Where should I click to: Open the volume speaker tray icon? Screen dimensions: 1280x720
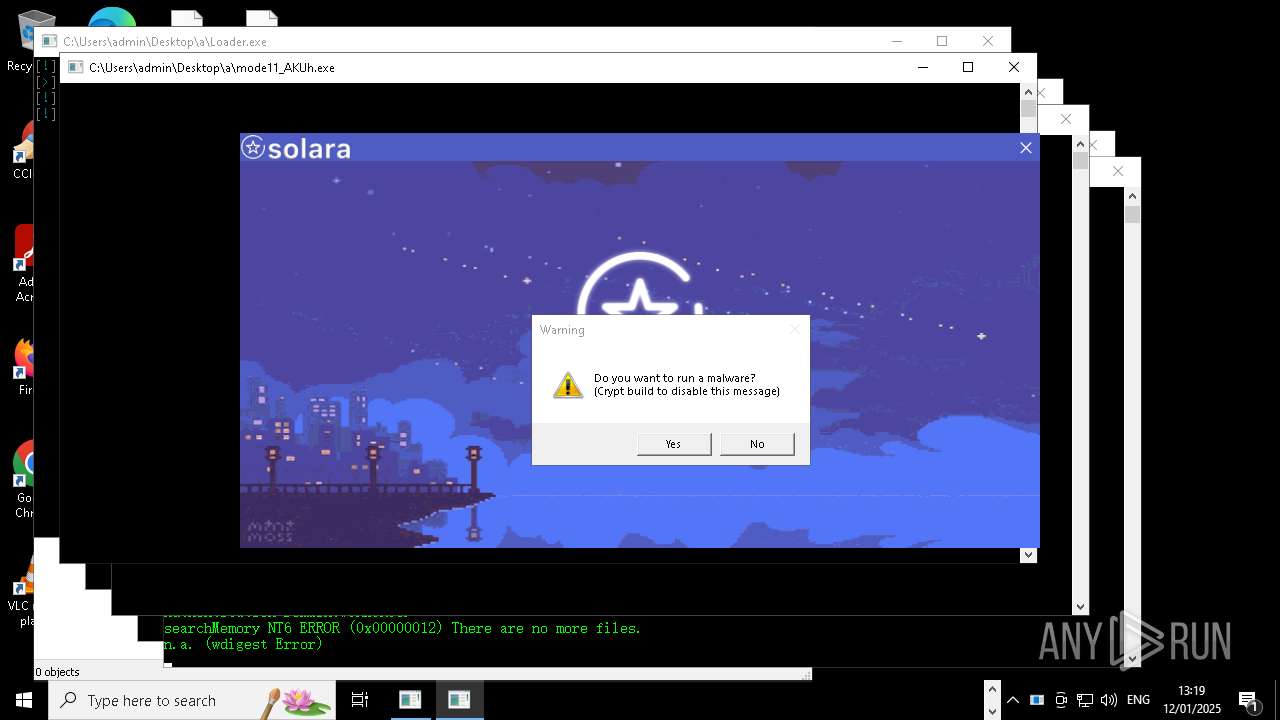click(x=1109, y=700)
